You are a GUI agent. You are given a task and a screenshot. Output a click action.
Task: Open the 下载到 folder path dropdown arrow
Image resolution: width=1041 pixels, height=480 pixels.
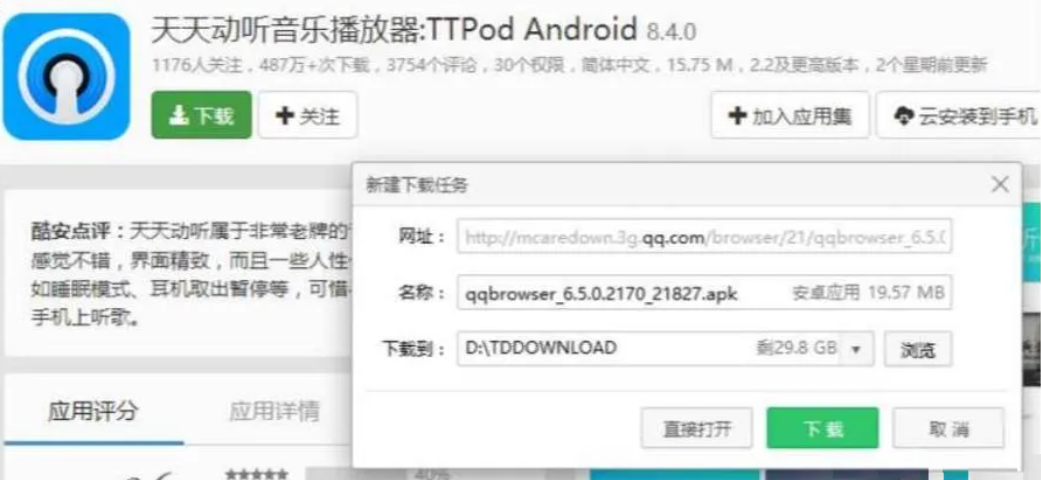[856, 349]
